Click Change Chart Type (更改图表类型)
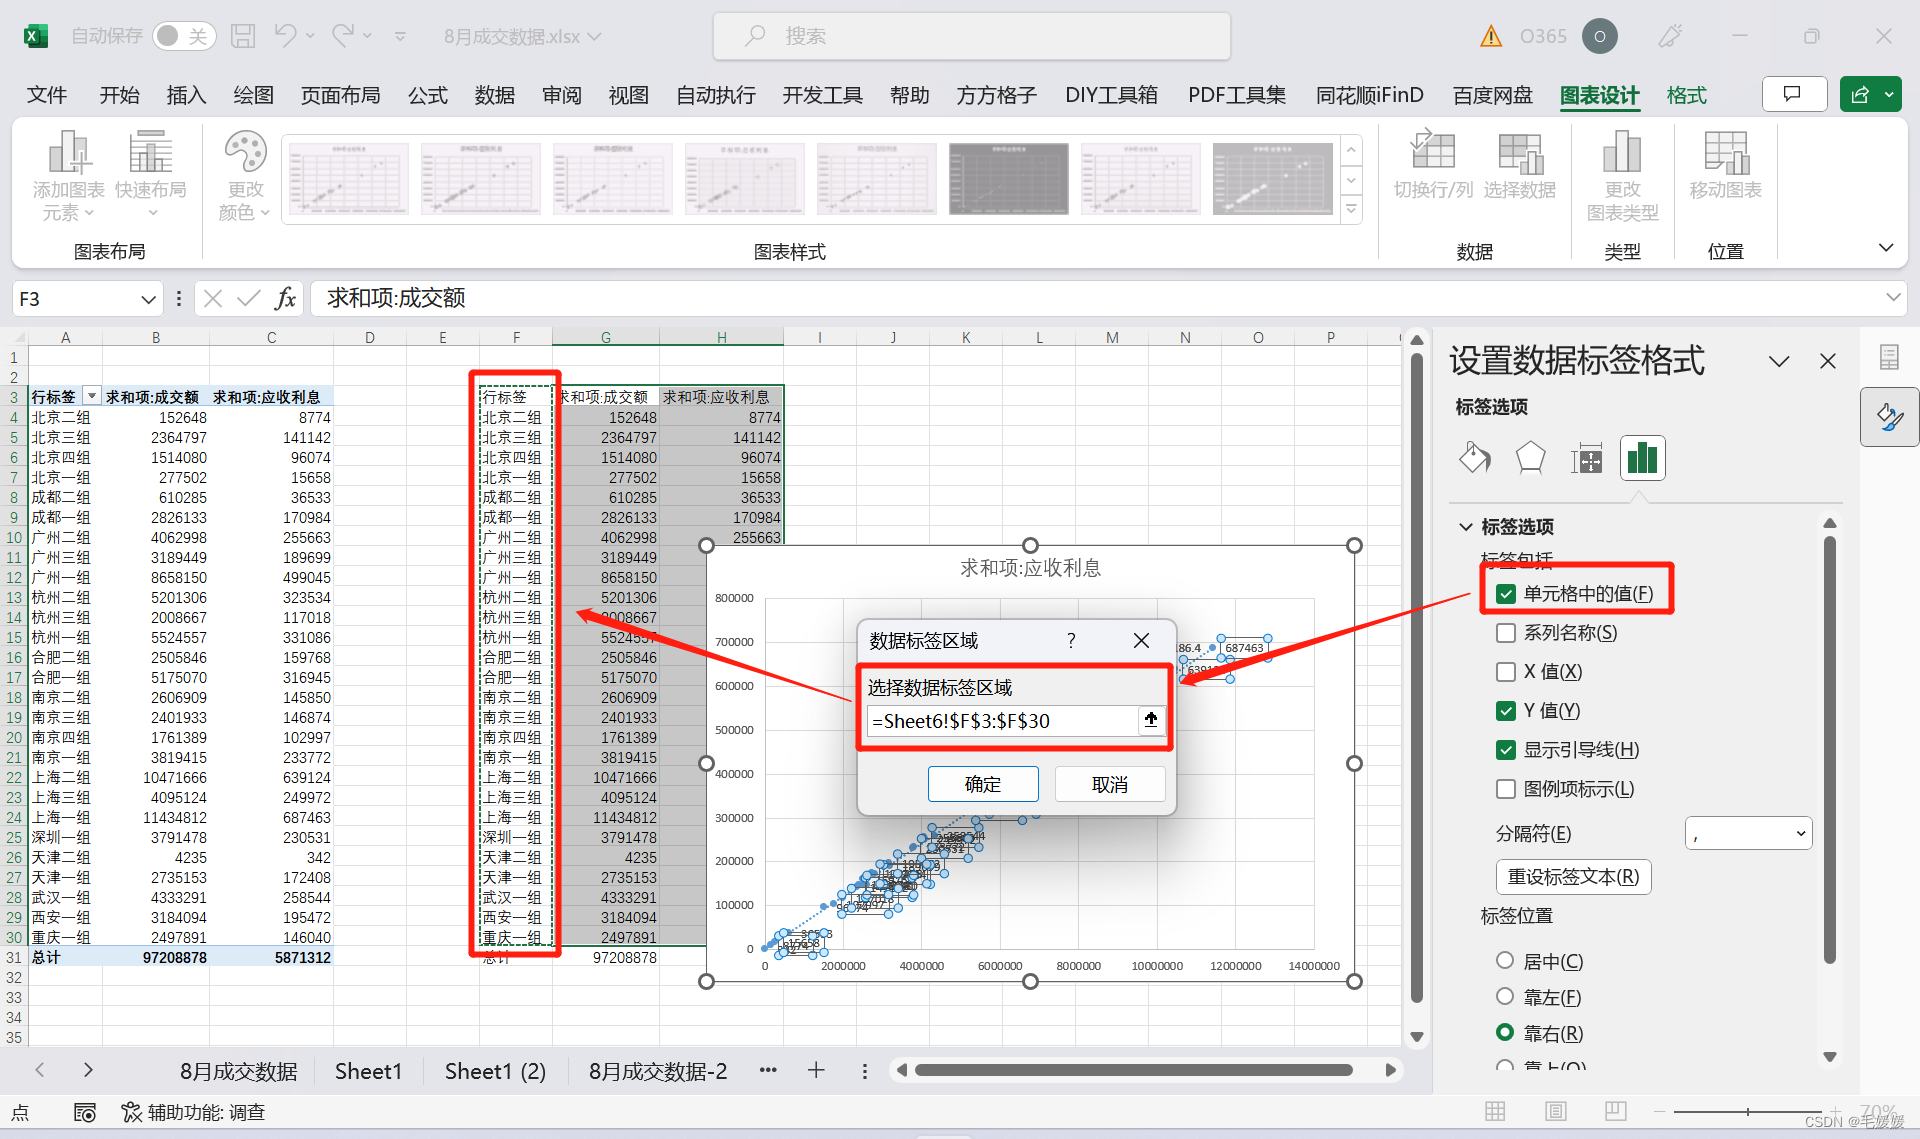 pos(1622,177)
